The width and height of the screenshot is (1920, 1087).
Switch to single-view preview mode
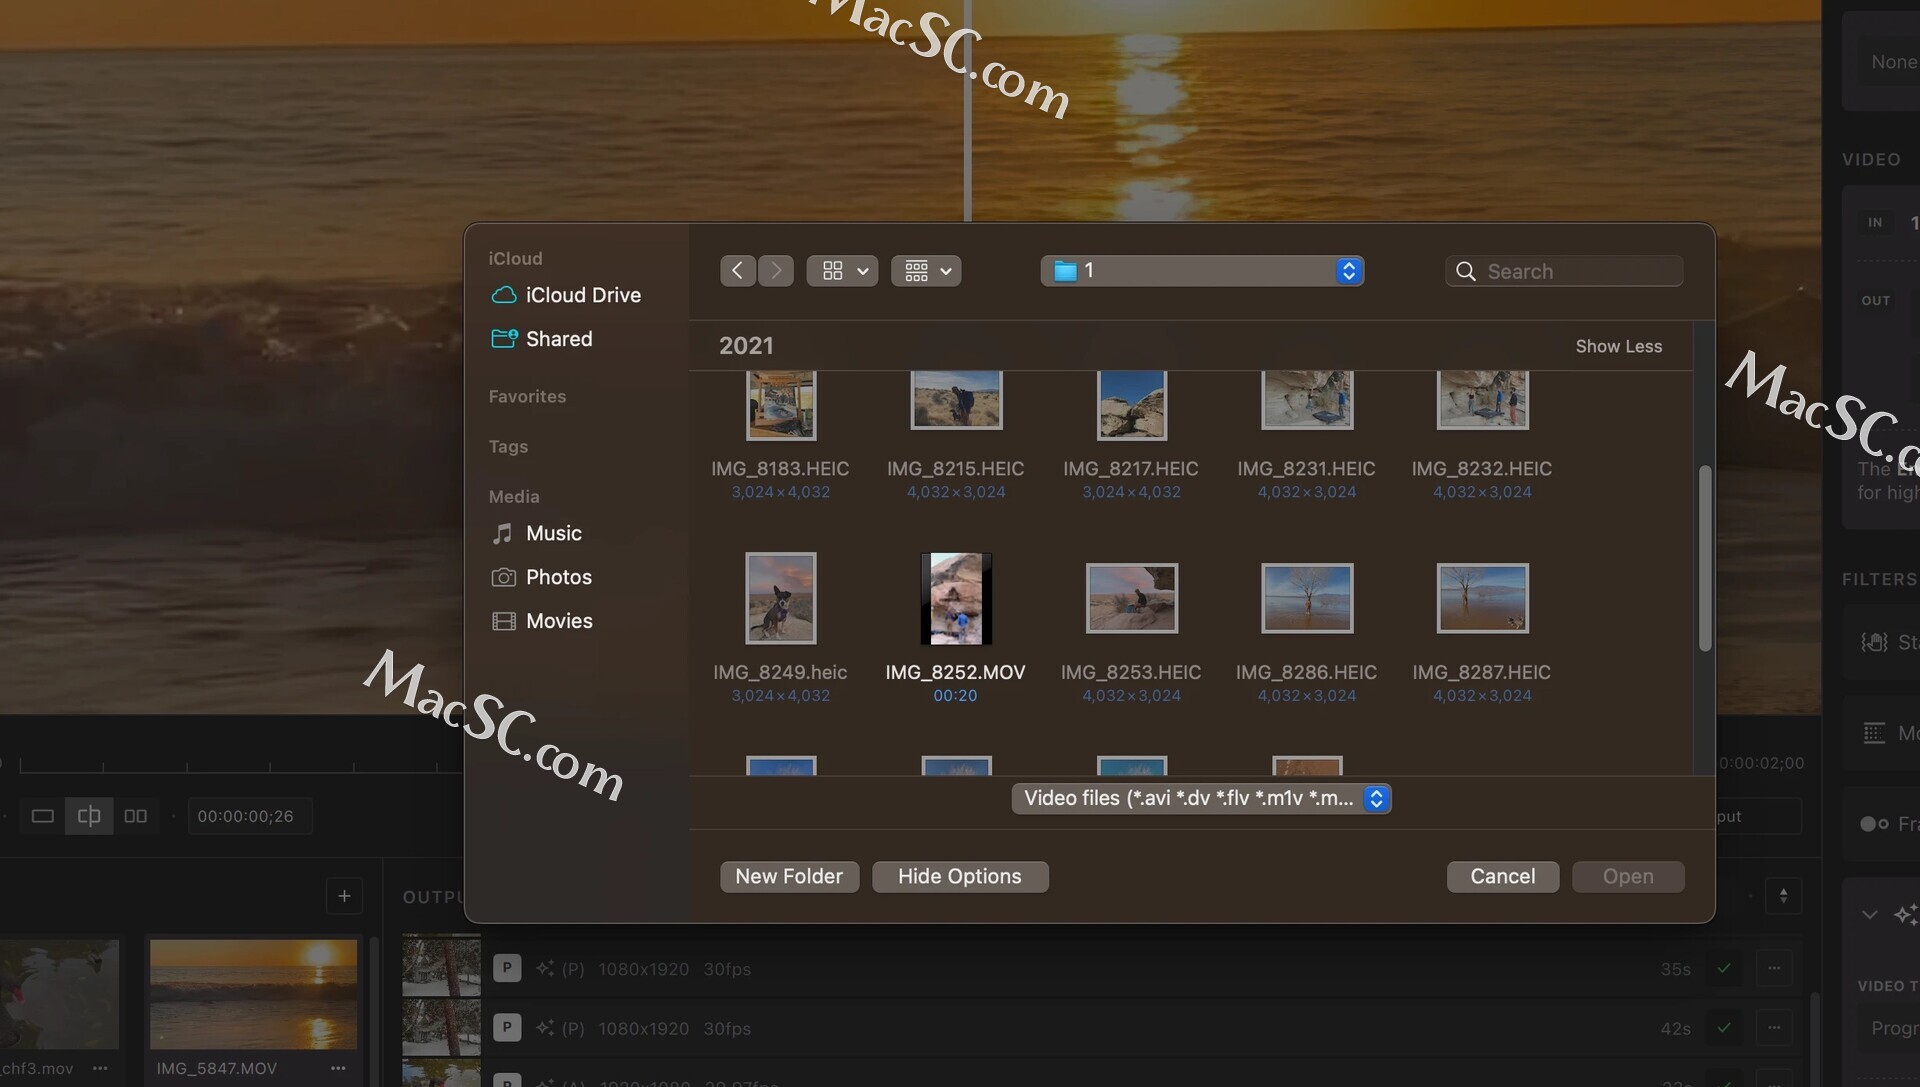point(43,816)
